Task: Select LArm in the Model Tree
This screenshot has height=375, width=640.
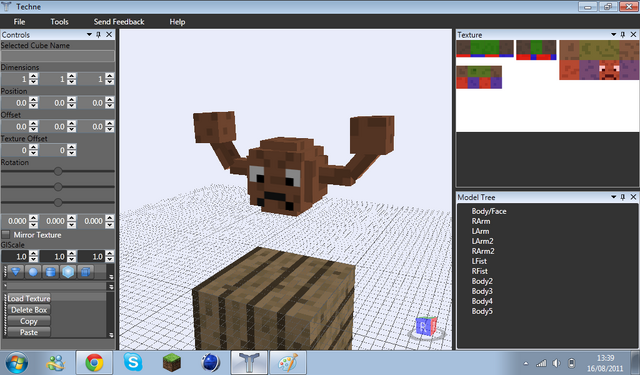Action: click(480, 231)
